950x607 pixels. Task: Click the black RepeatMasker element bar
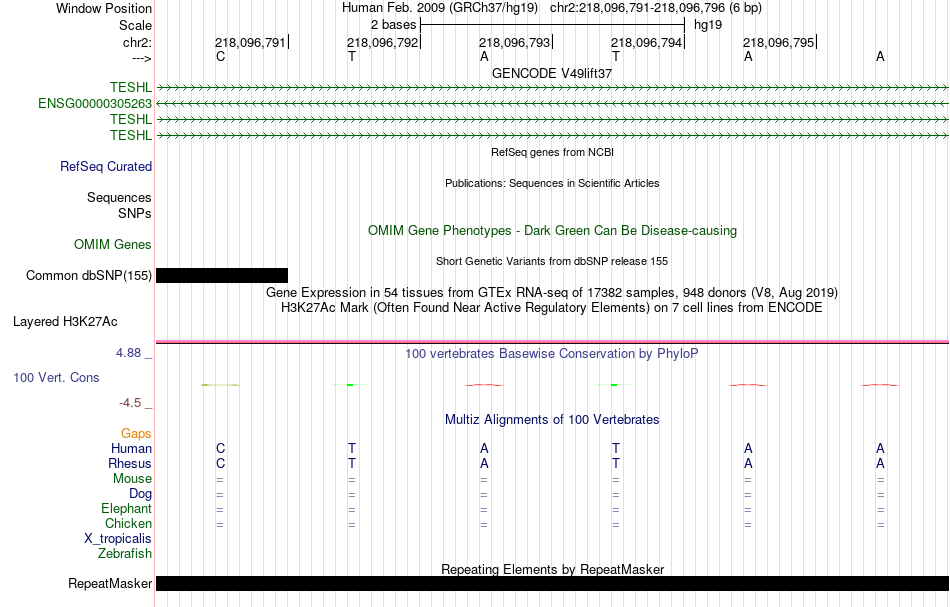[x=553, y=583]
